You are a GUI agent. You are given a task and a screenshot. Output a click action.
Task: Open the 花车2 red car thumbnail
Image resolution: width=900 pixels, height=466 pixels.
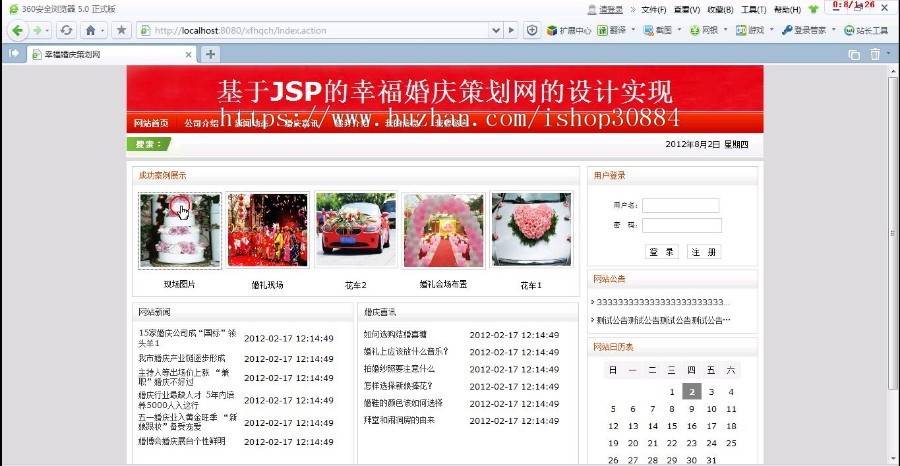[355, 230]
